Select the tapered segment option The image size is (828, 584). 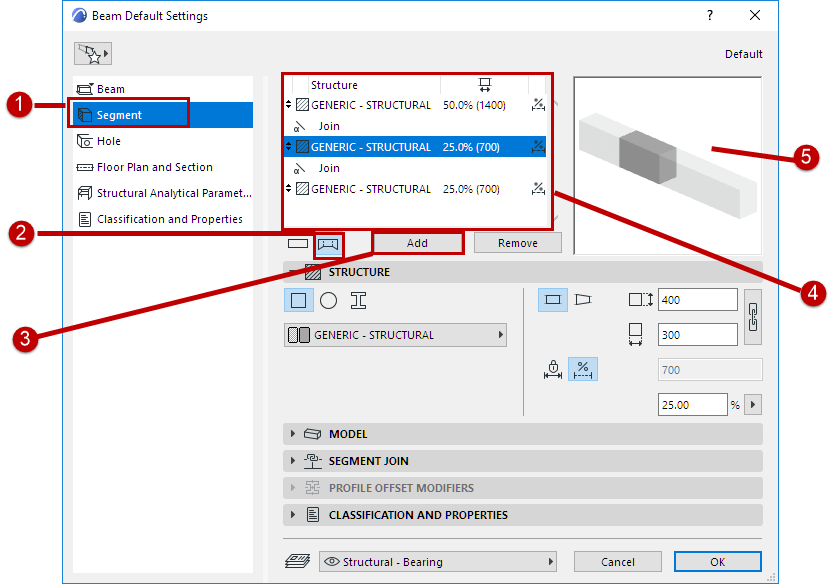(583, 299)
